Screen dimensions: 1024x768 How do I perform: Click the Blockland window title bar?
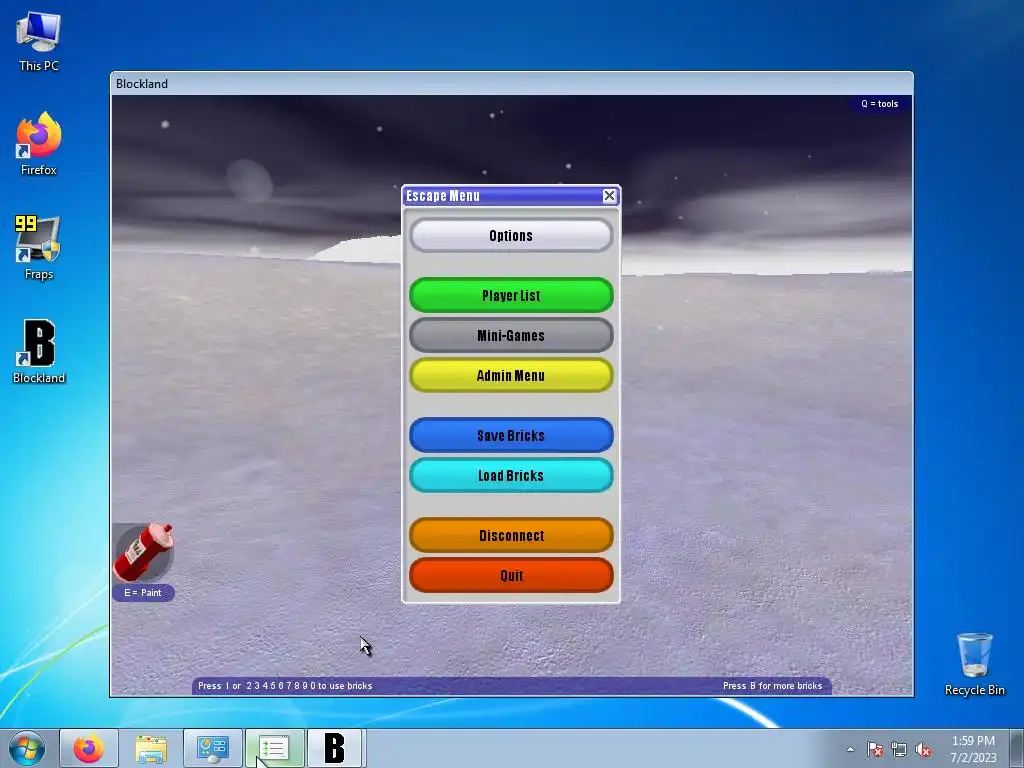(511, 84)
